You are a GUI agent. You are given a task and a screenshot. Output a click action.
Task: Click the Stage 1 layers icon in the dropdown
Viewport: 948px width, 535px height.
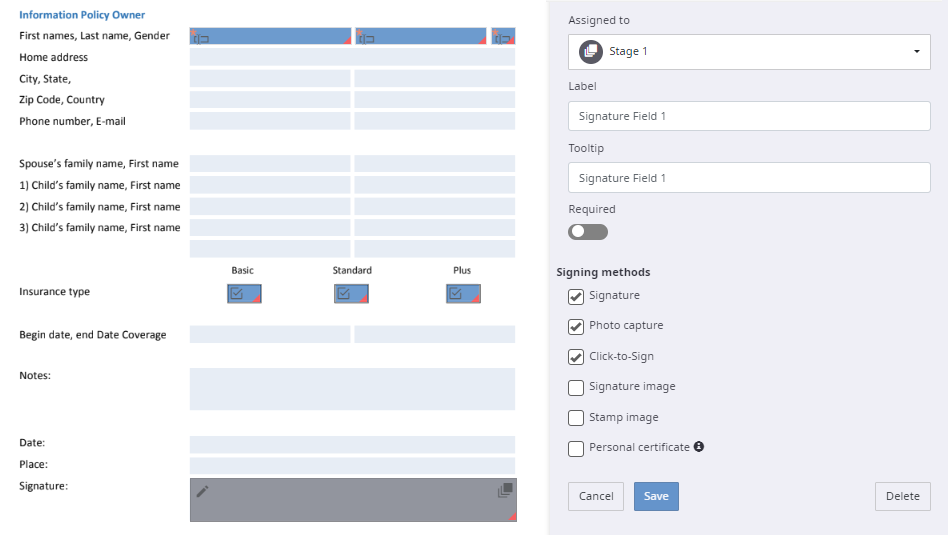[589, 51]
